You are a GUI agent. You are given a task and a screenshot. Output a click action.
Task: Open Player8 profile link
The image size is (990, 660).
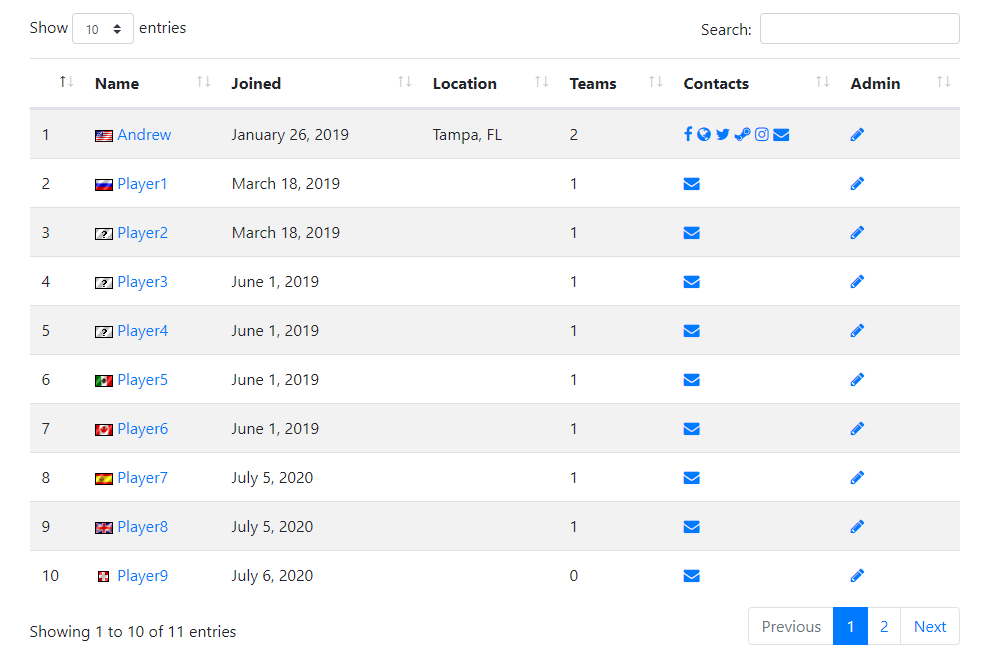tap(143, 527)
